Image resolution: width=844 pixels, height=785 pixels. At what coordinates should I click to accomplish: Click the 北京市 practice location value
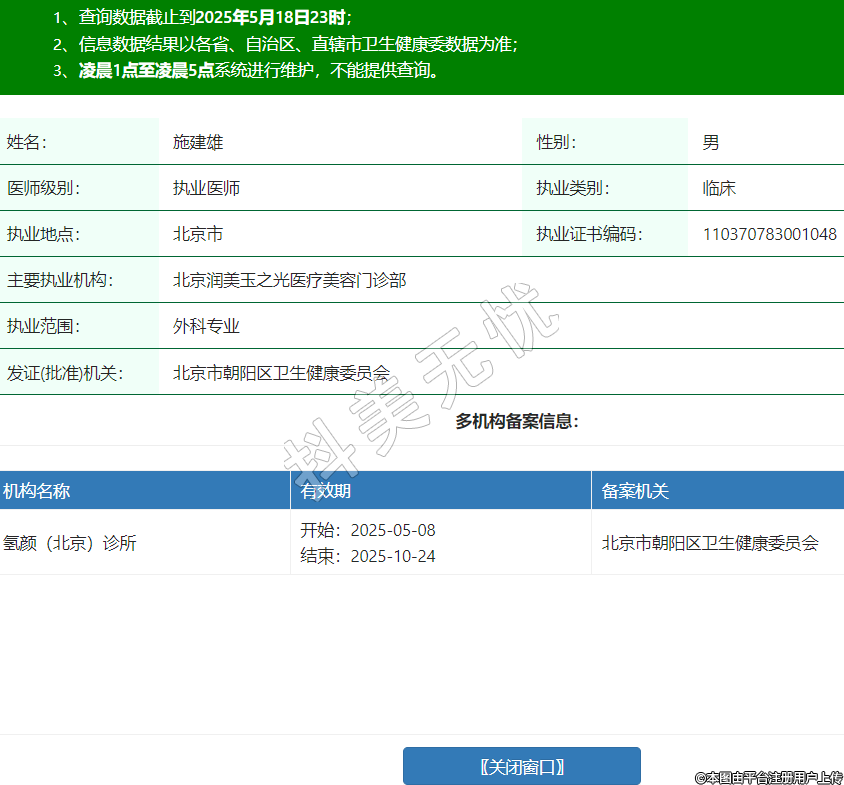(x=198, y=234)
